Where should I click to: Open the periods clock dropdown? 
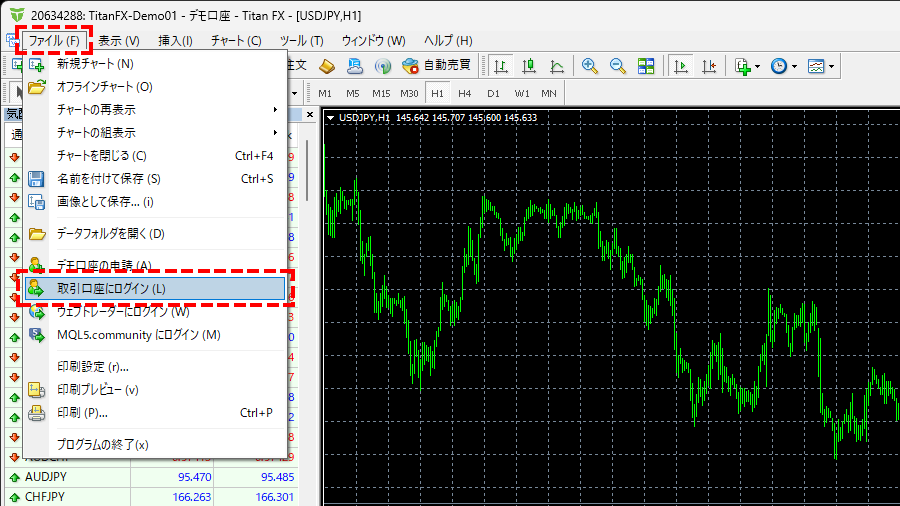pos(783,66)
